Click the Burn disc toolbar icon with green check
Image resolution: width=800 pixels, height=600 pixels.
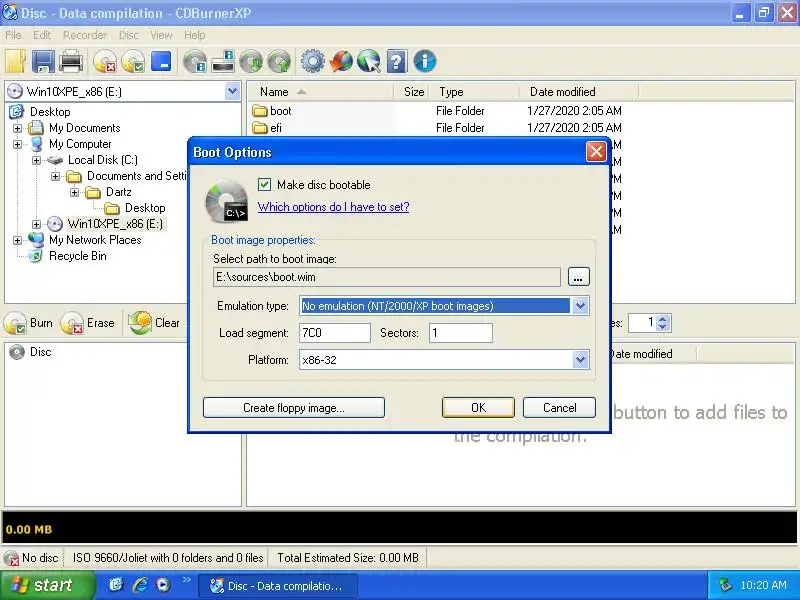[133, 62]
